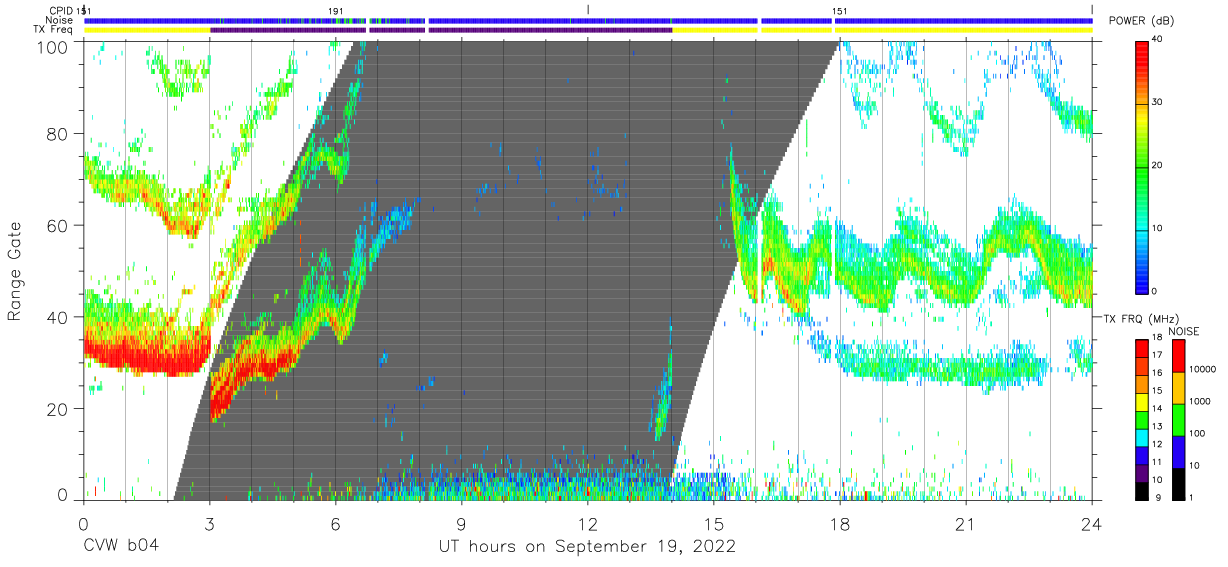1228x567 pixels.
Task: Click the 1000 label in NOISE legend
Action: pos(1200,402)
